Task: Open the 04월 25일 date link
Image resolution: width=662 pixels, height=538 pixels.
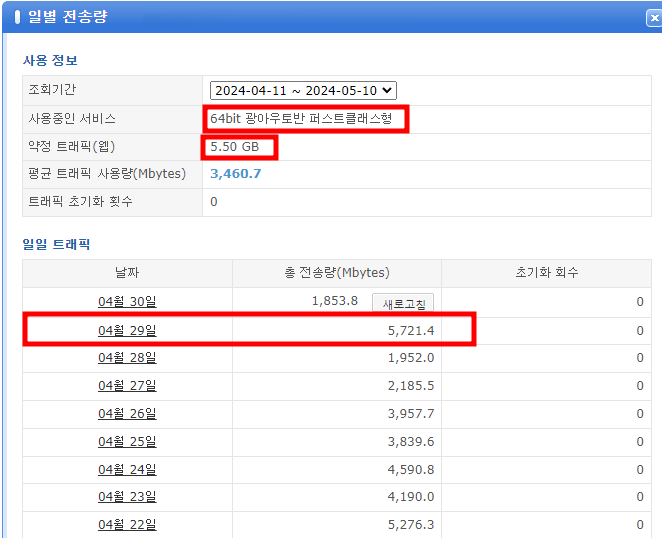Action: [x=127, y=442]
